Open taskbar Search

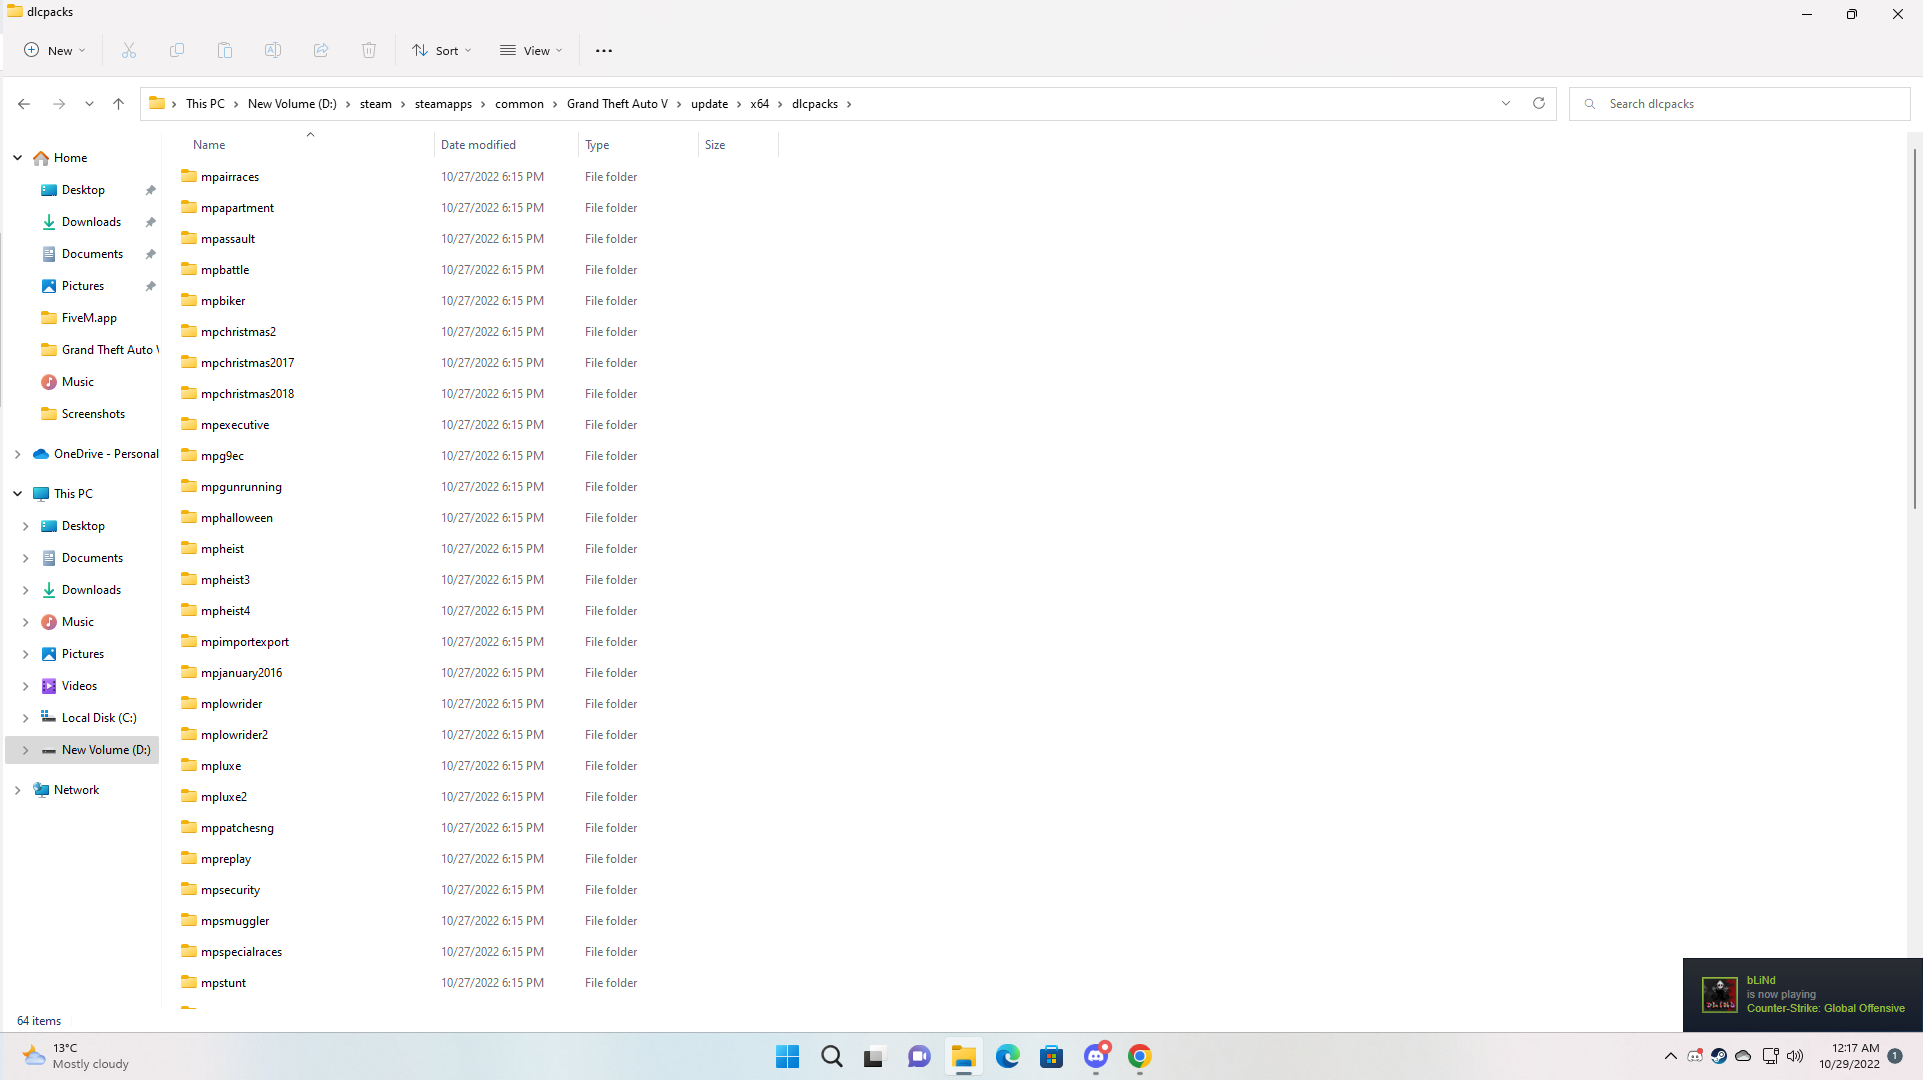point(831,1056)
